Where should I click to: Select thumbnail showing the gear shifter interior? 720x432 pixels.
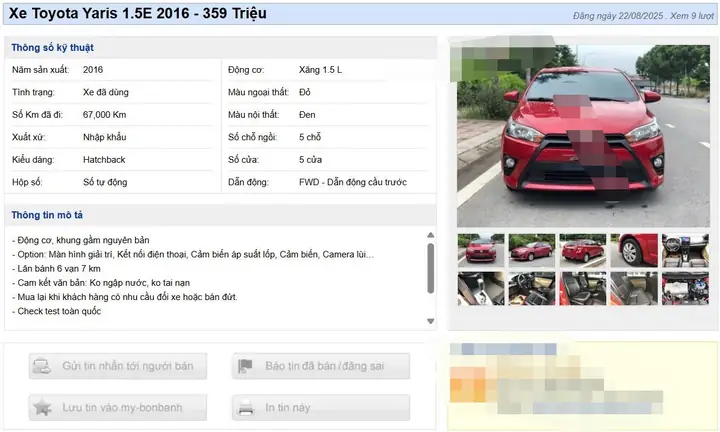click(x=481, y=288)
